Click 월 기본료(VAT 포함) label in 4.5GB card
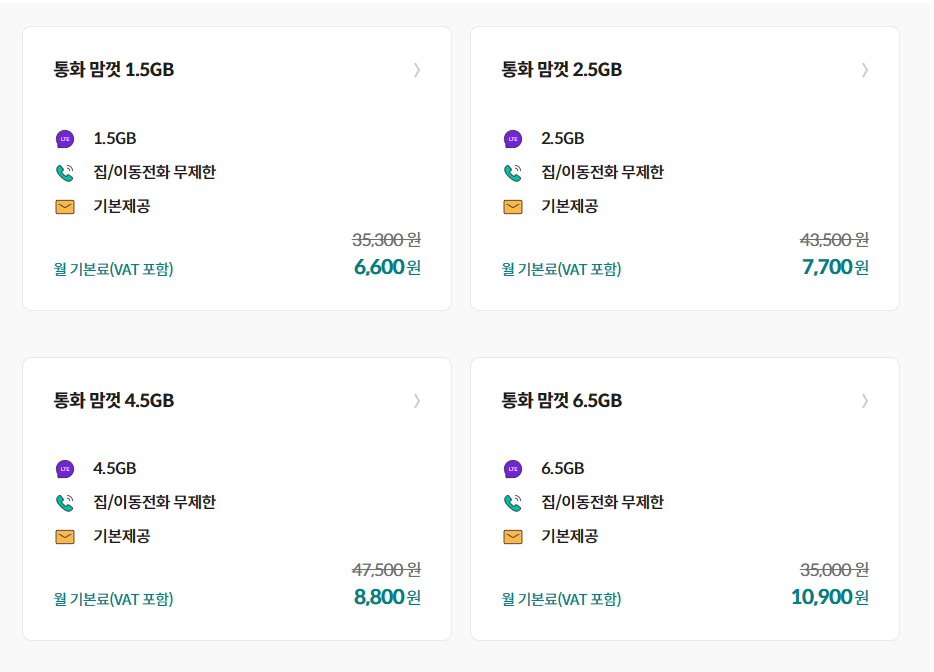Screen dimensions: 934x672 click(x=113, y=599)
